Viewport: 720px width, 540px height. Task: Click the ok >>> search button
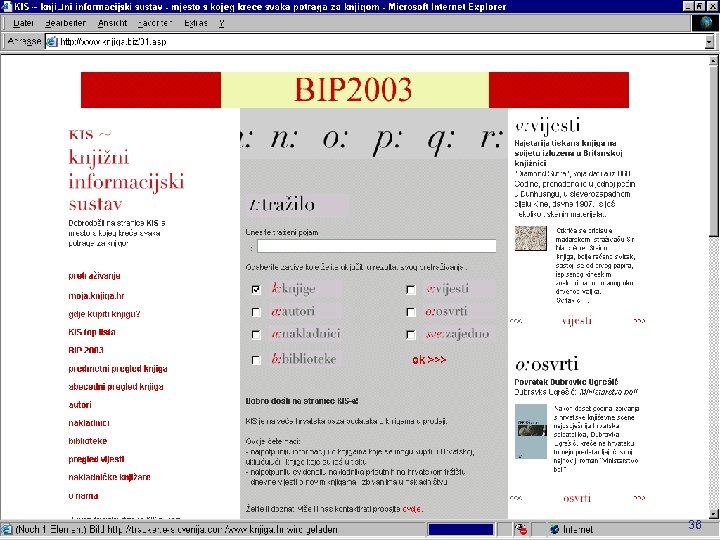(x=429, y=360)
